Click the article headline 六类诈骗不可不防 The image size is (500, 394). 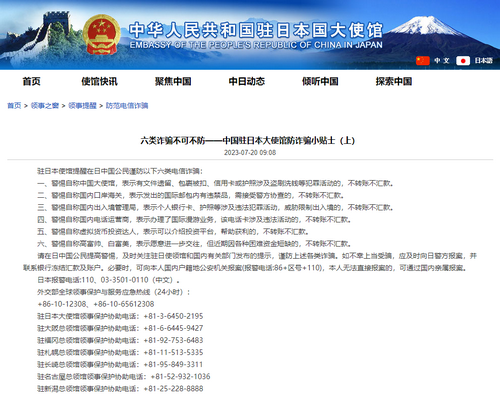[x=248, y=140]
